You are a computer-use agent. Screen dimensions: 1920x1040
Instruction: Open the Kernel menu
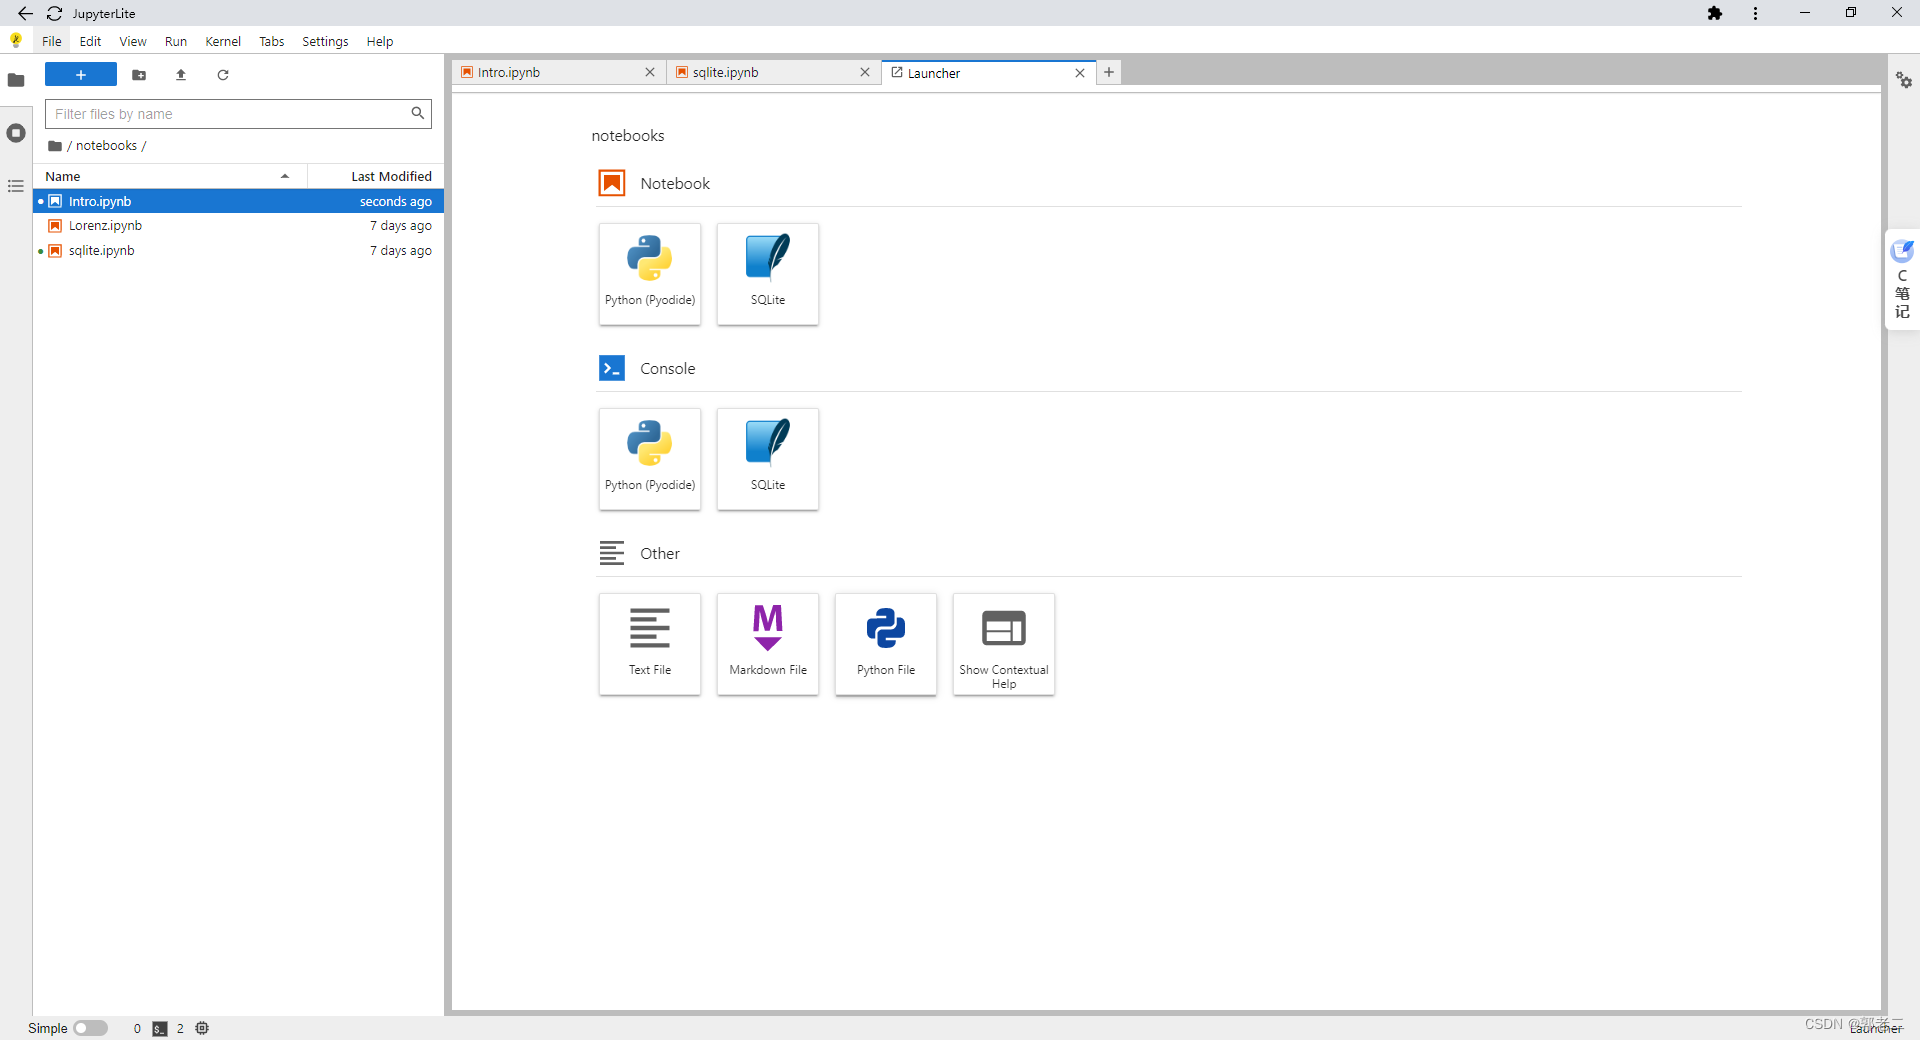(x=223, y=41)
